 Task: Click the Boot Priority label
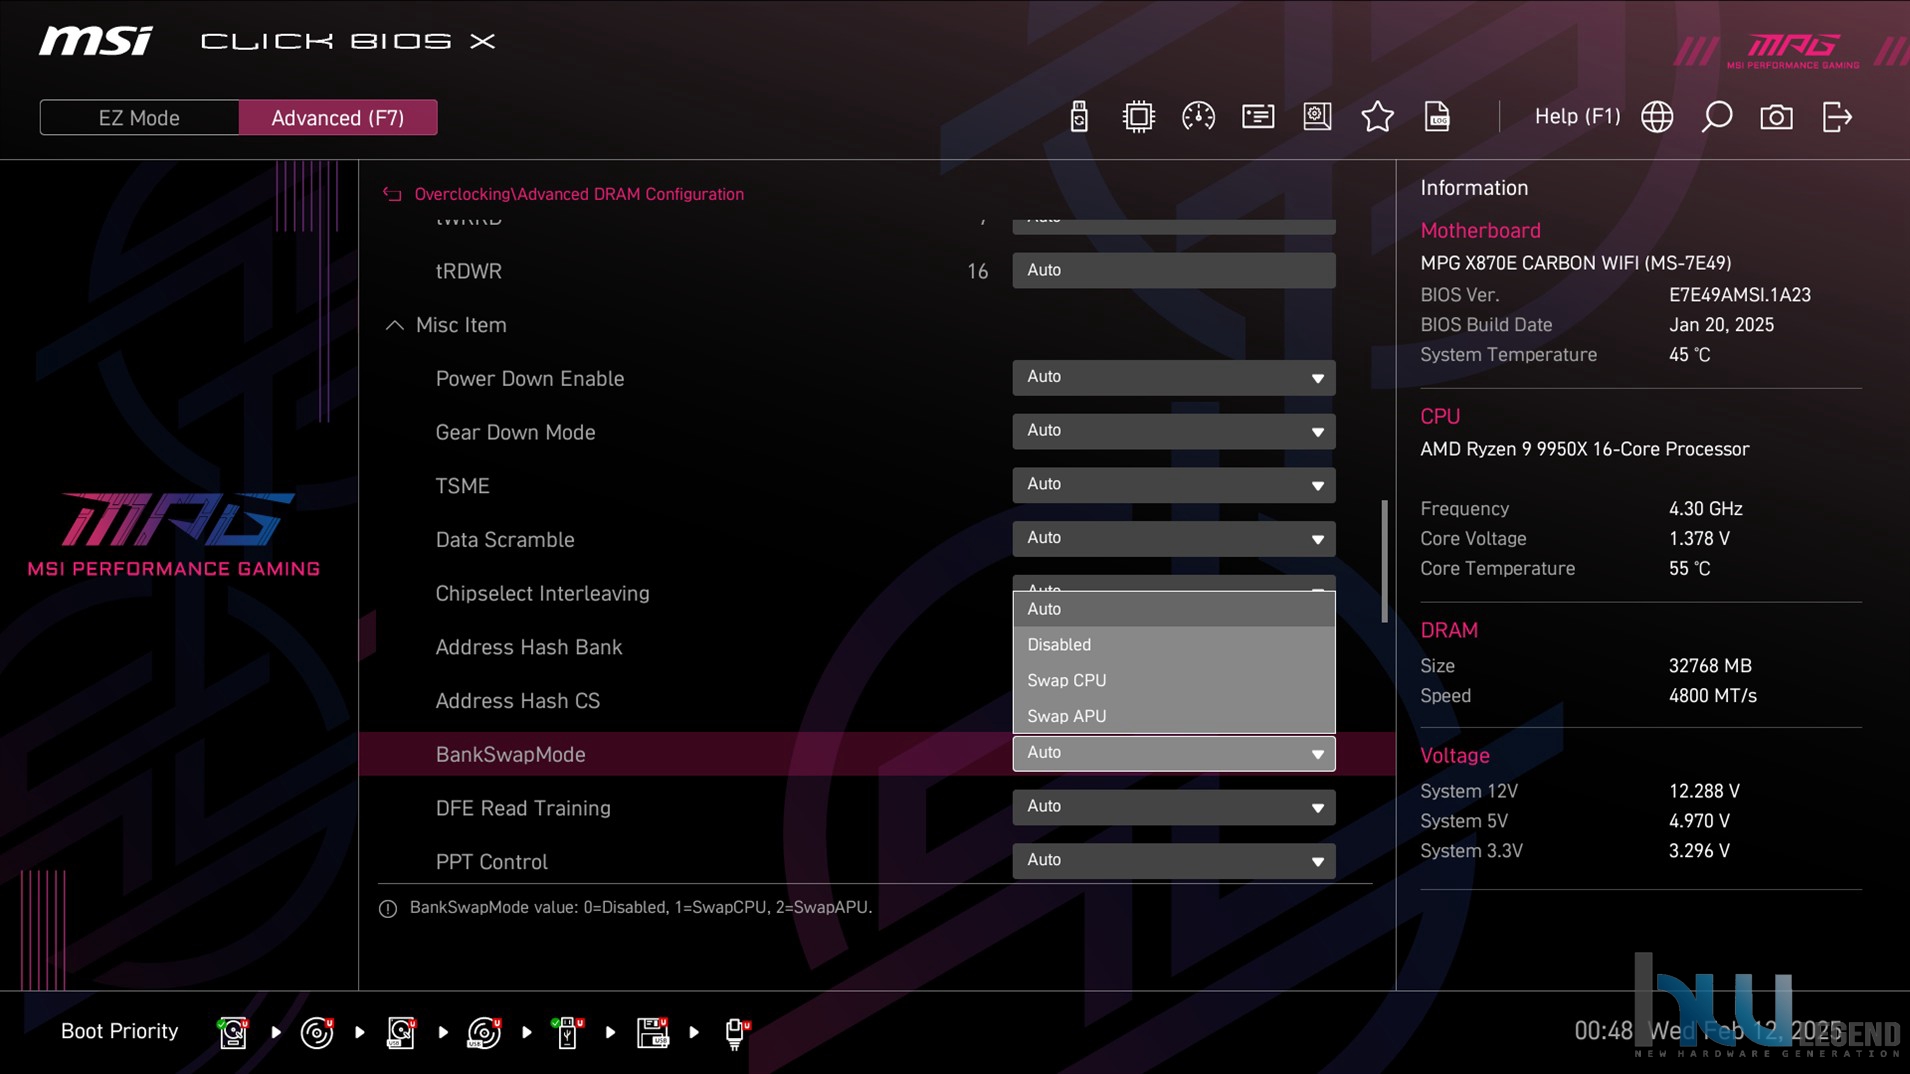pos(119,1031)
